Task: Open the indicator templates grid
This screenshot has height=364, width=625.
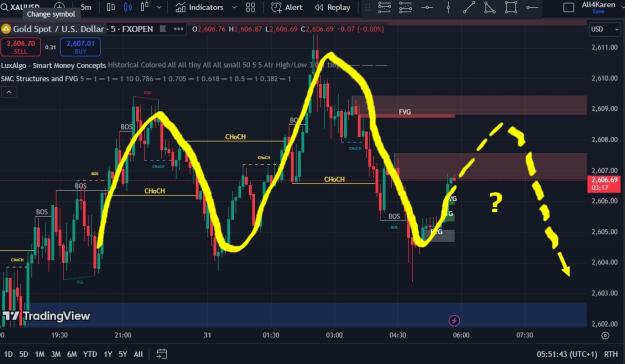Action: [x=250, y=7]
